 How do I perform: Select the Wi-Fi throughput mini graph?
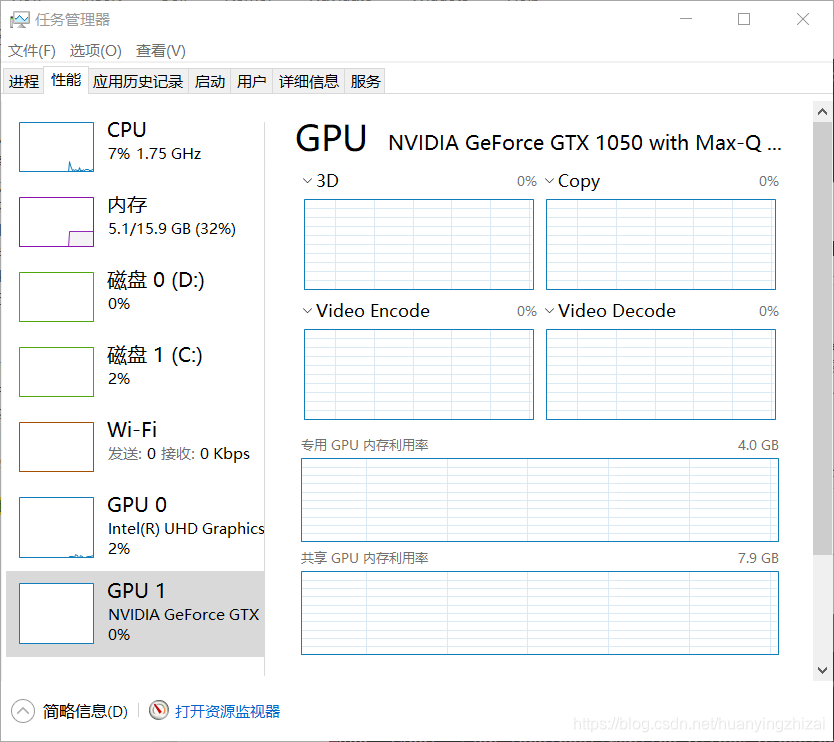click(56, 447)
